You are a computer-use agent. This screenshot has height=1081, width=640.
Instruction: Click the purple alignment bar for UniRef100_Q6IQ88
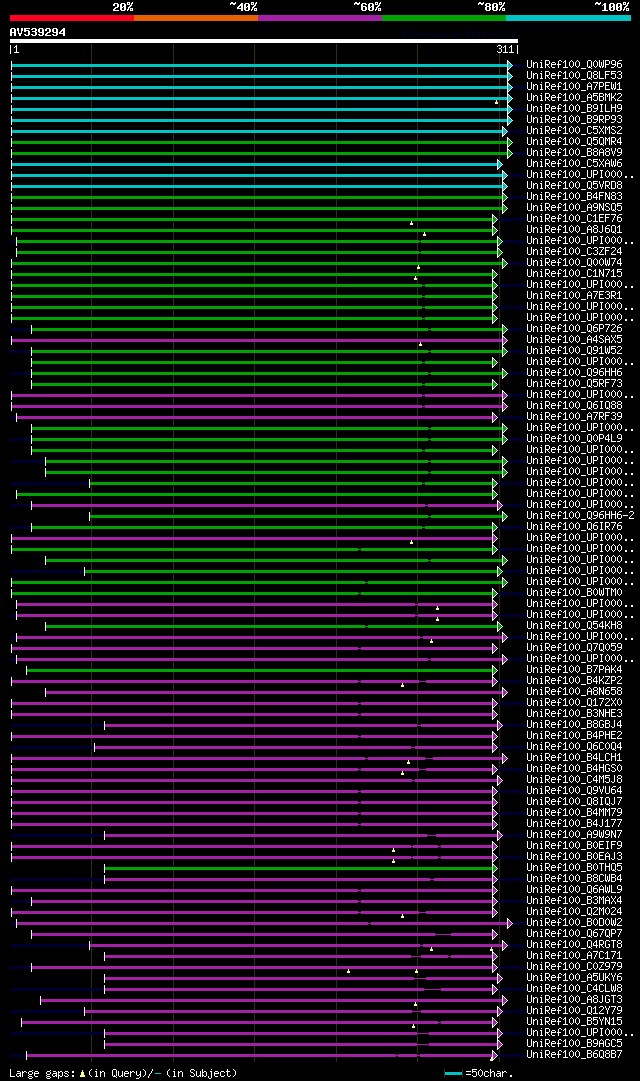(x=257, y=407)
